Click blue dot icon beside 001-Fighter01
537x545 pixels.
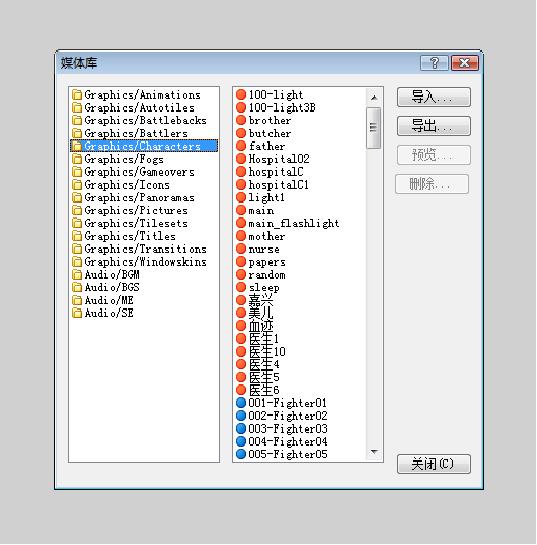tap(241, 403)
